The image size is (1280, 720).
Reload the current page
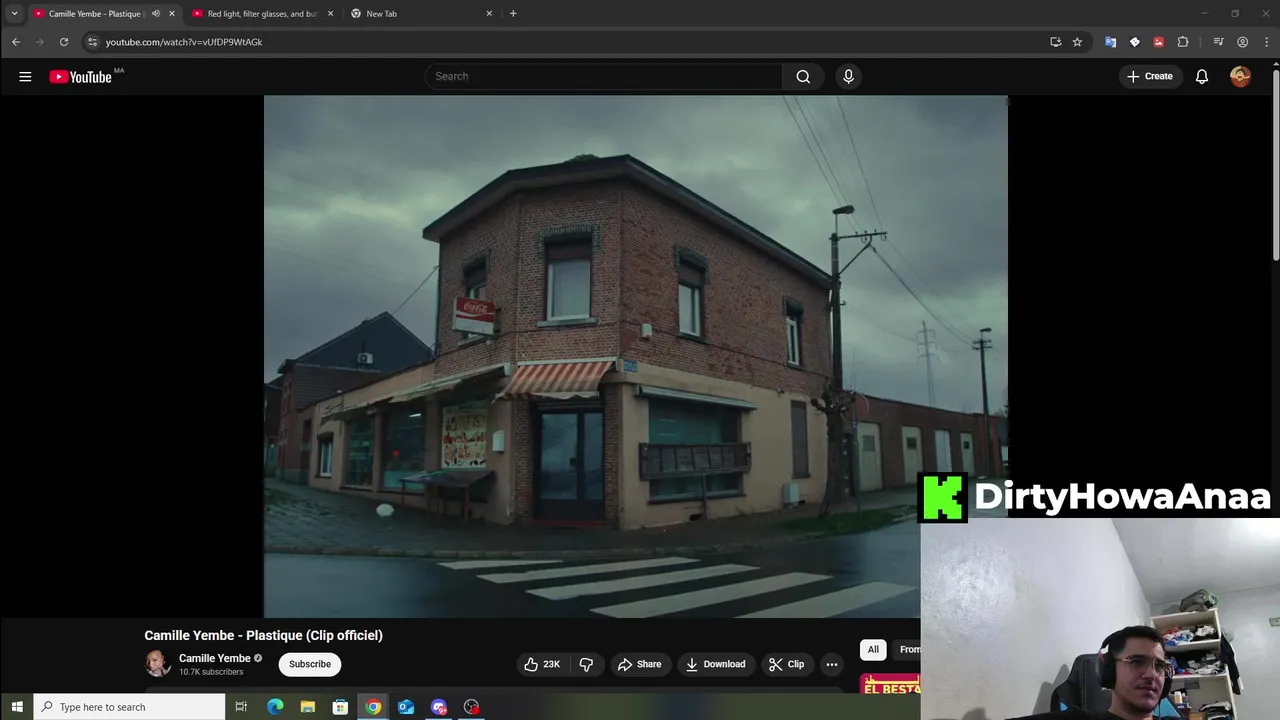64,42
